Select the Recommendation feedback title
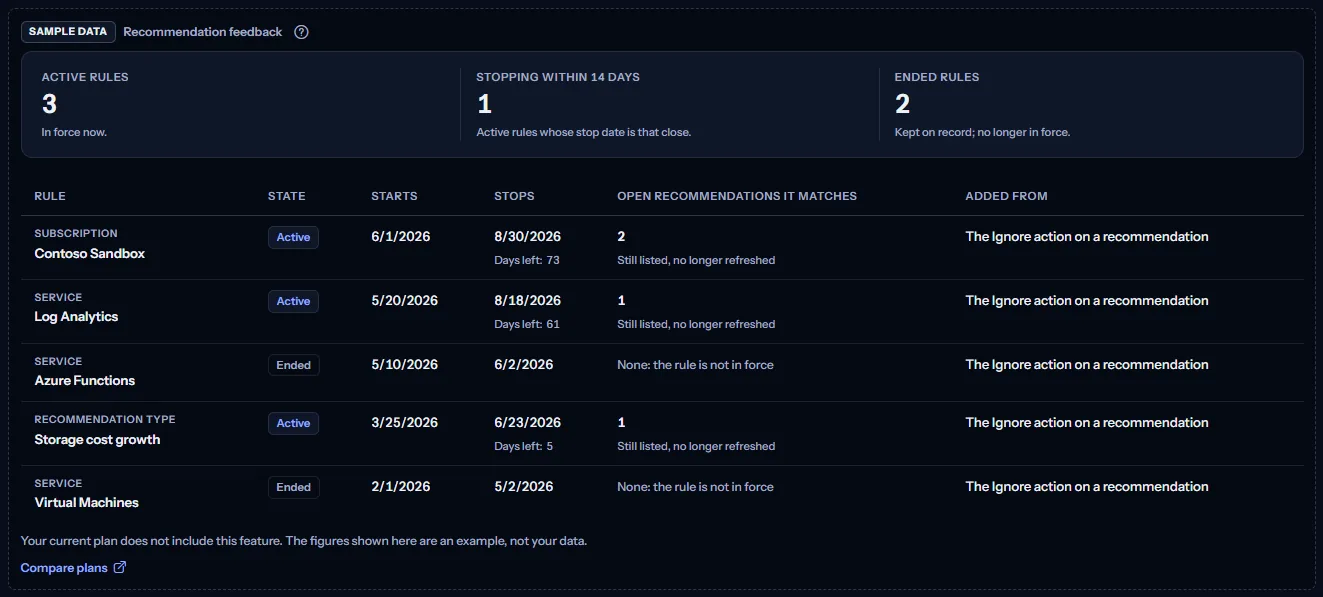The image size is (1323, 597). coord(203,32)
